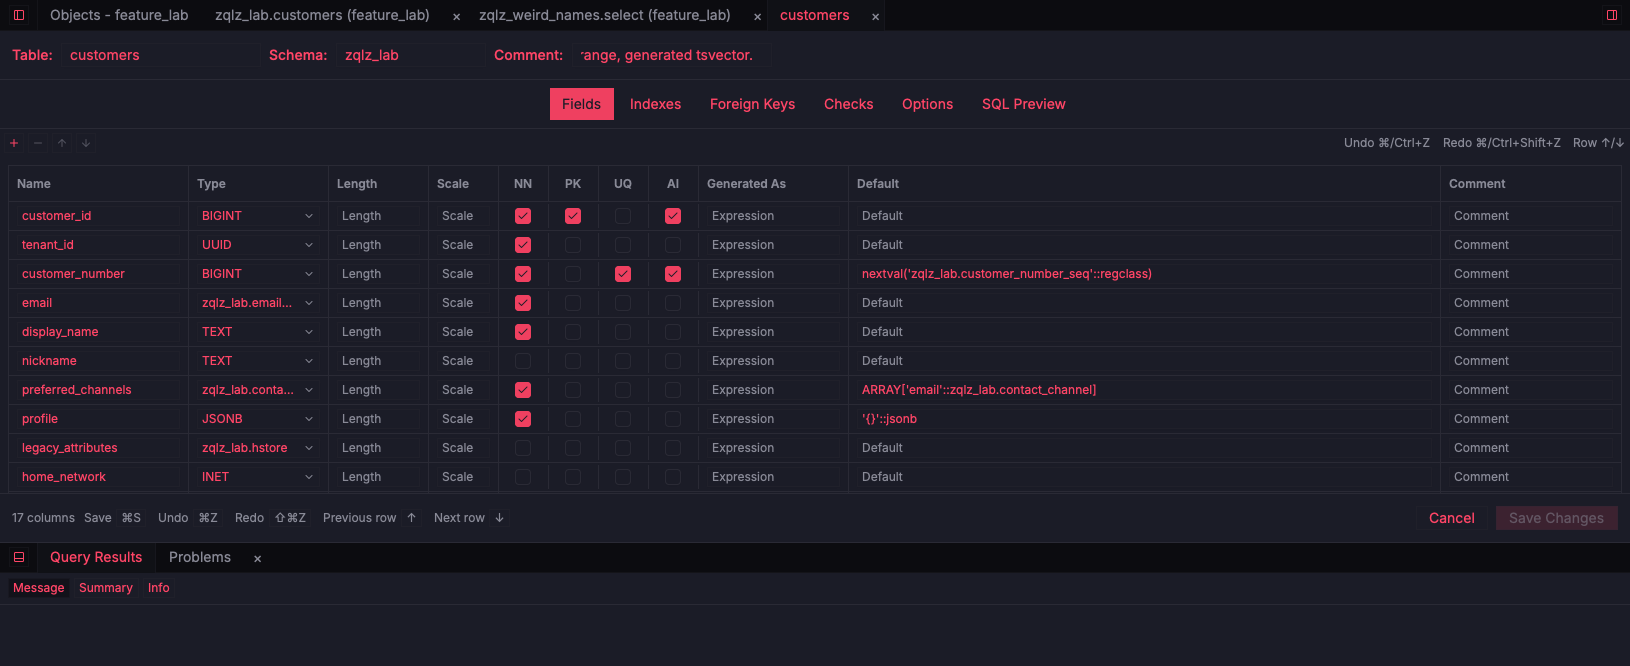This screenshot has height=666, width=1630.
Task: Close the active customers tab
Action: [x=875, y=17]
